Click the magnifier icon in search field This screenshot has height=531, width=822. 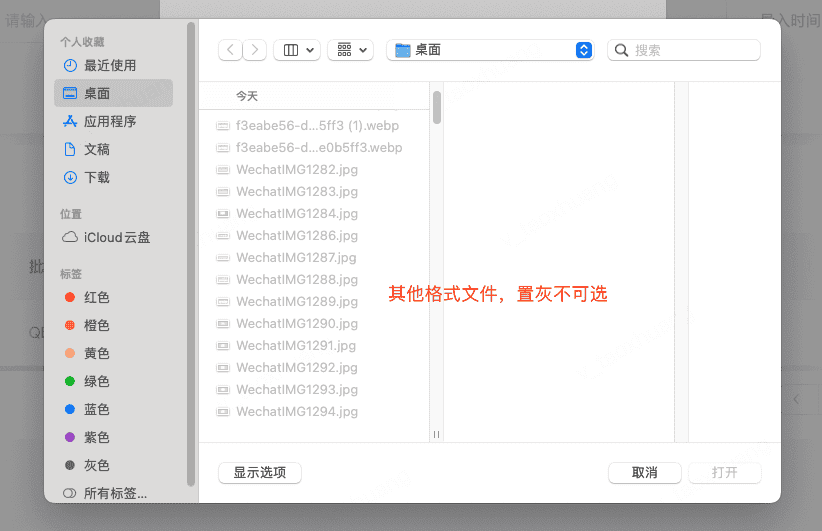pos(621,50)
